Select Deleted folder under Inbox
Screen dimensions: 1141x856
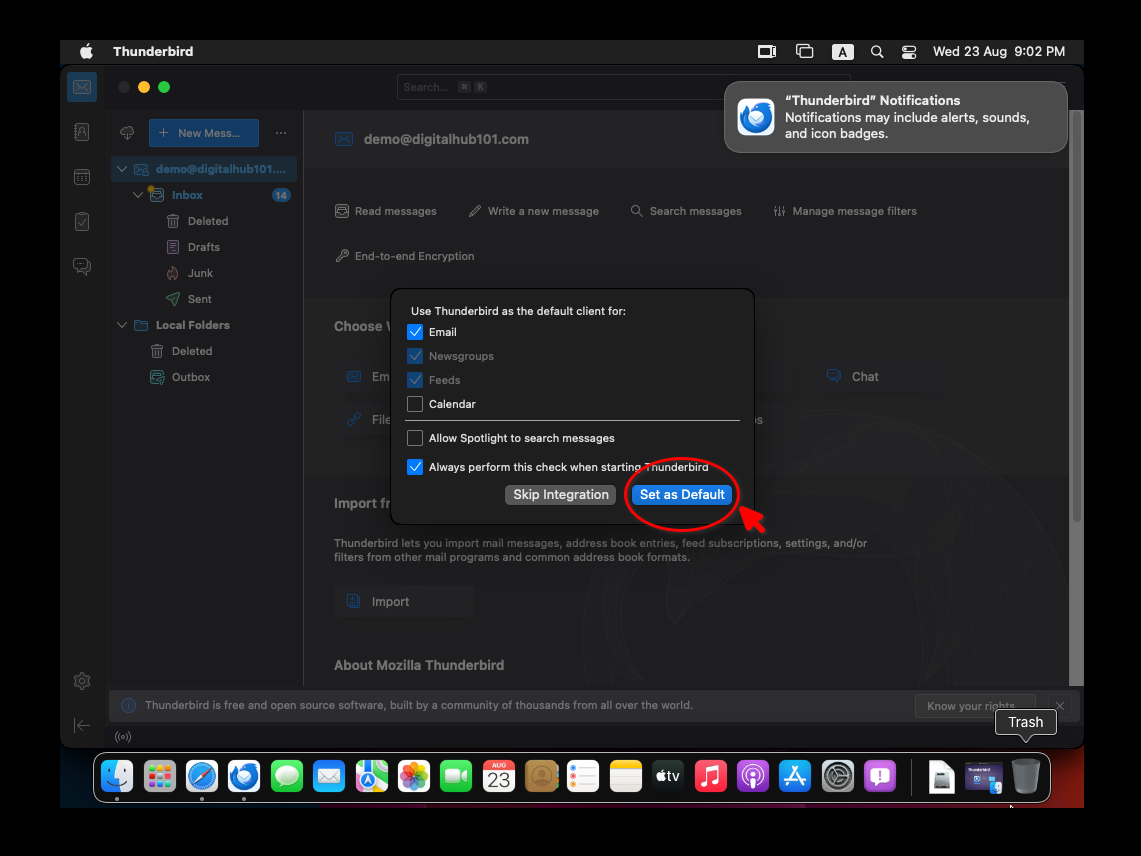click(x=207, y=221)
